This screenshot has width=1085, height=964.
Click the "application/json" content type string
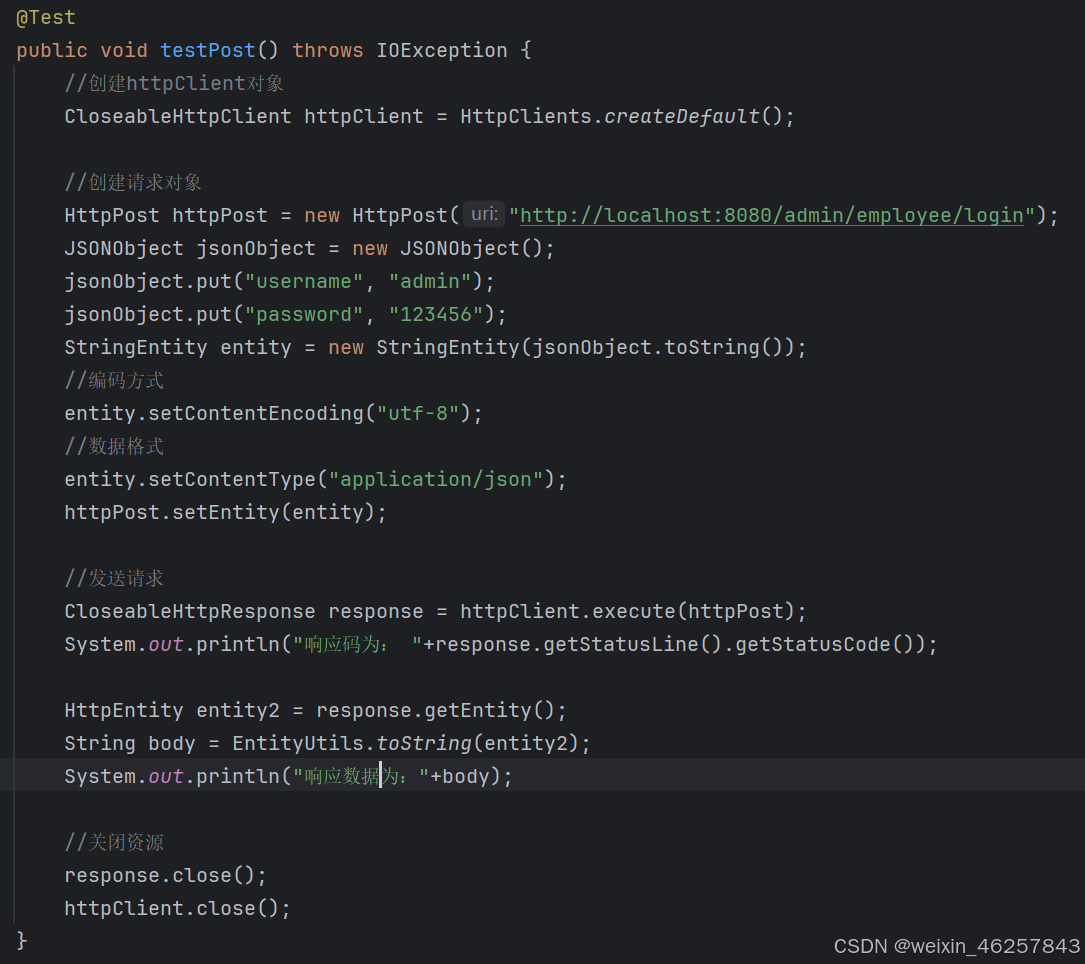coord(435,478)
